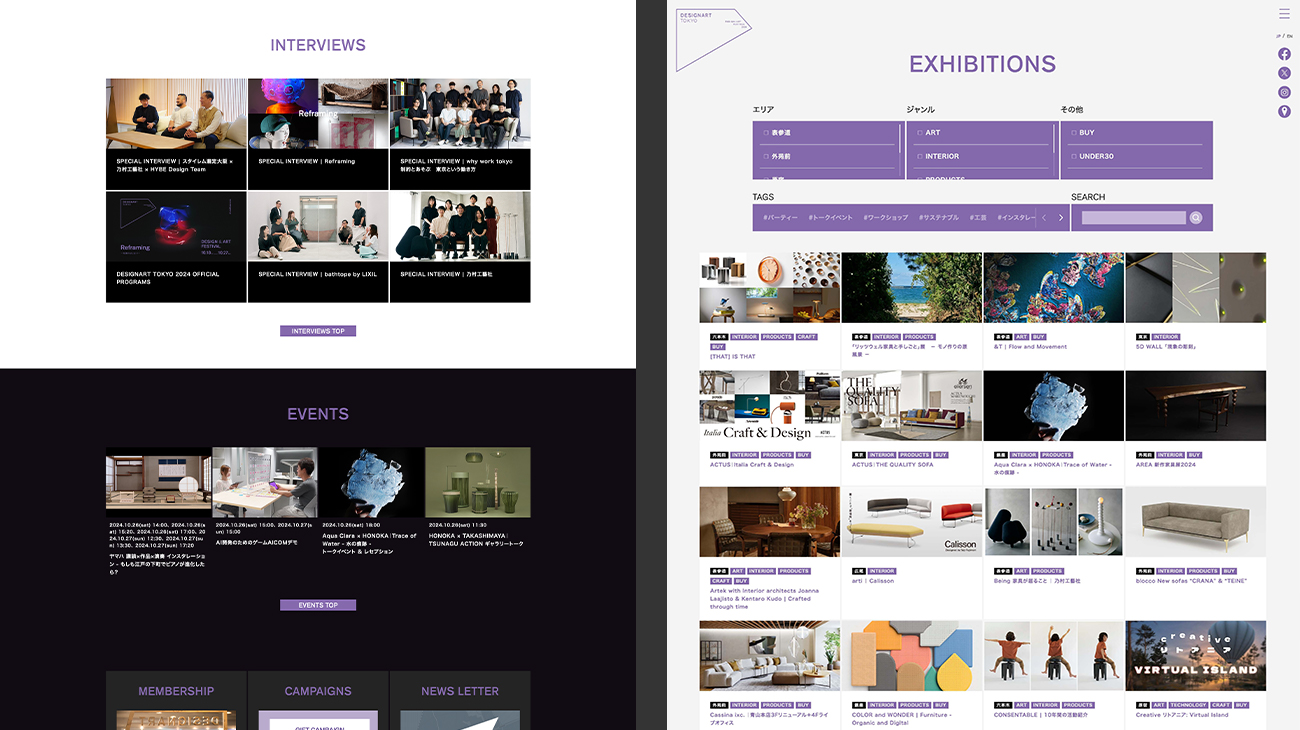Open the why work tokyo interview title

[456, 165]
